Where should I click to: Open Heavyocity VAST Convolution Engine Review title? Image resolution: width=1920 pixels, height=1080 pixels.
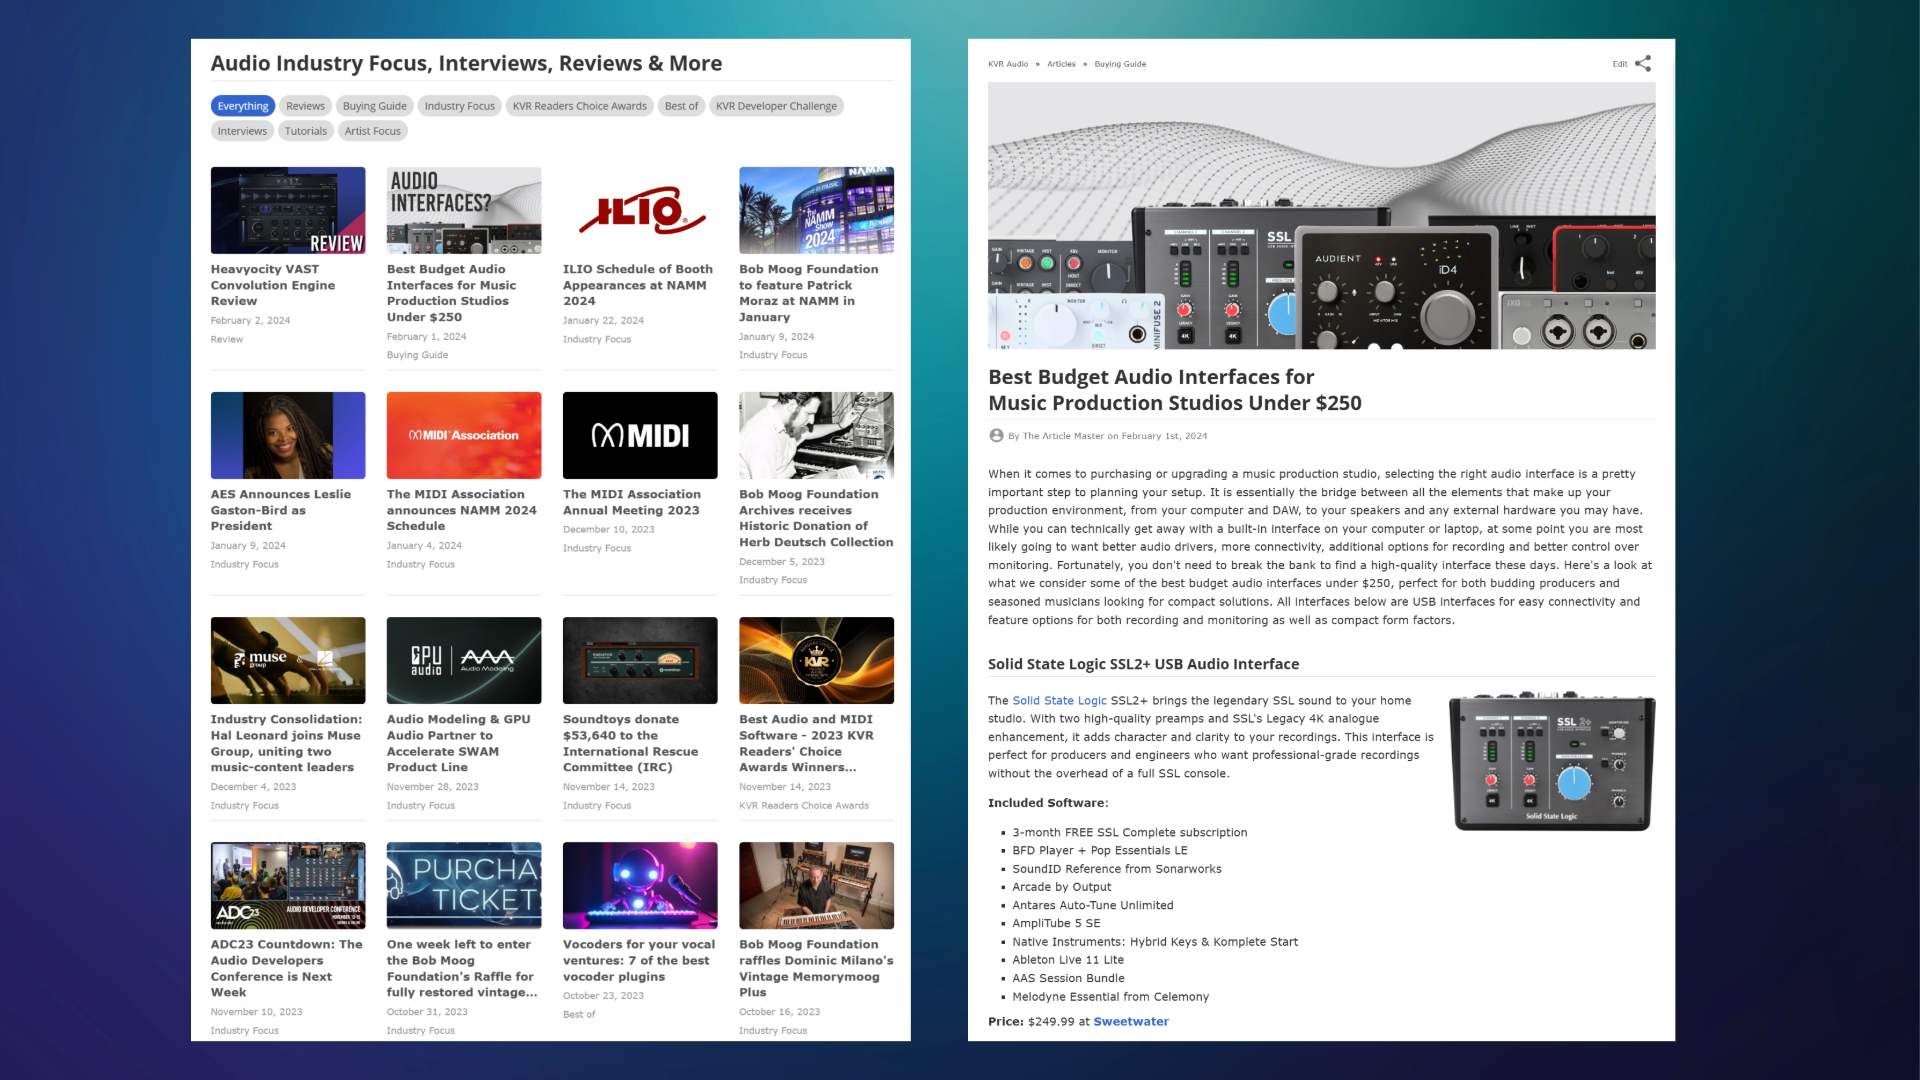tap(273, 285)
